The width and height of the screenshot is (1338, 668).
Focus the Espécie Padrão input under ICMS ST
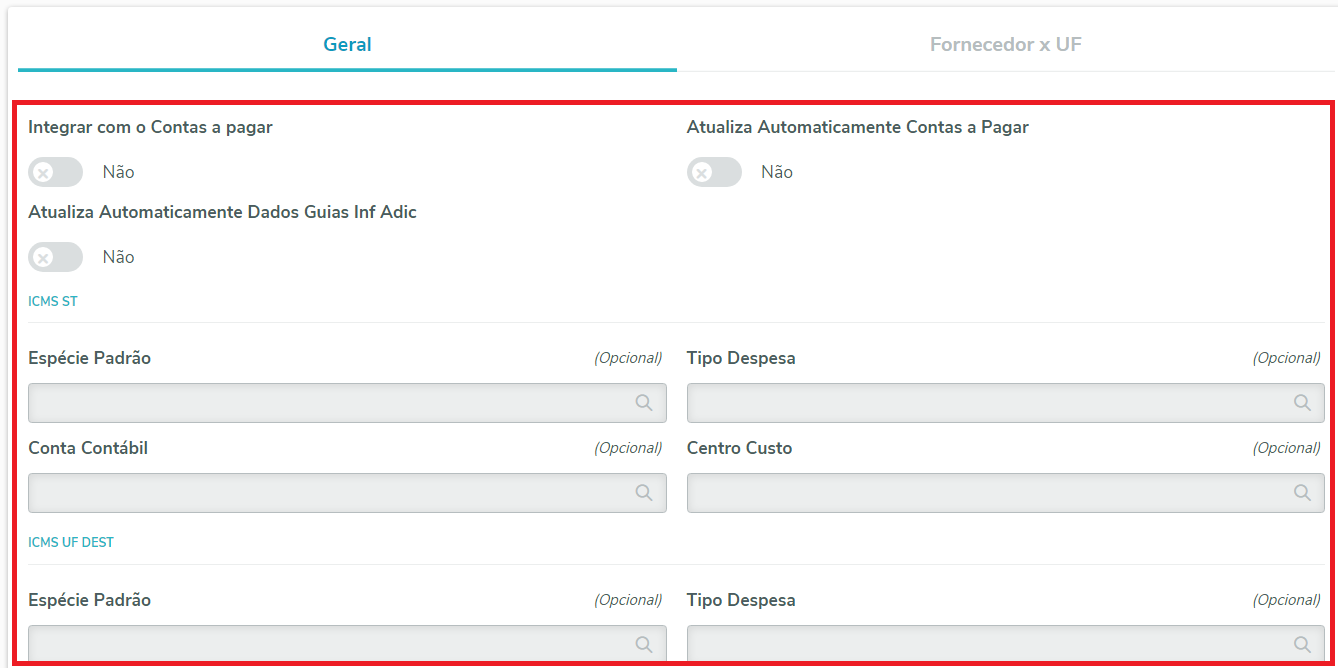330,403
